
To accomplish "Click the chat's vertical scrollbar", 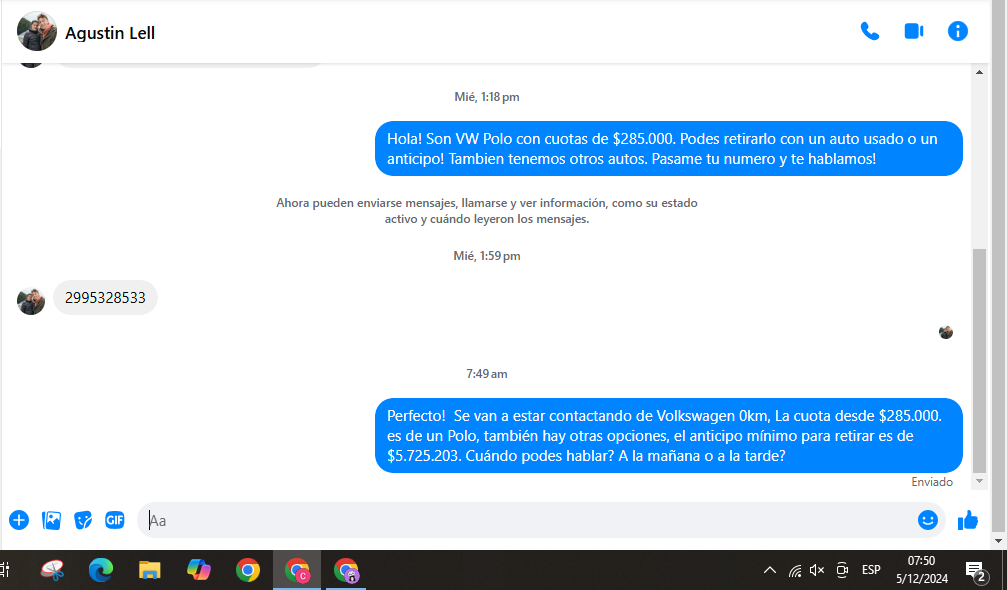I will coord(979,360).
